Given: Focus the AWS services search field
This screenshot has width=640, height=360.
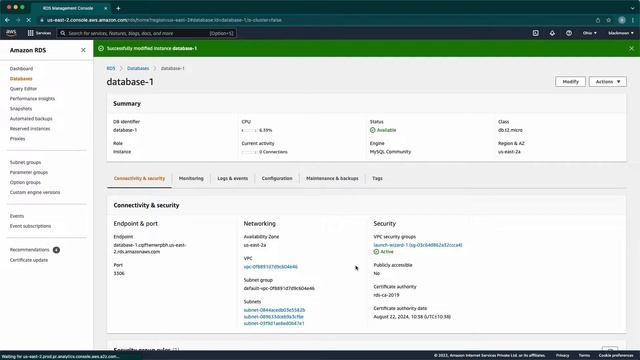Looking at the screenshot, I should click(x=147, y=33).
